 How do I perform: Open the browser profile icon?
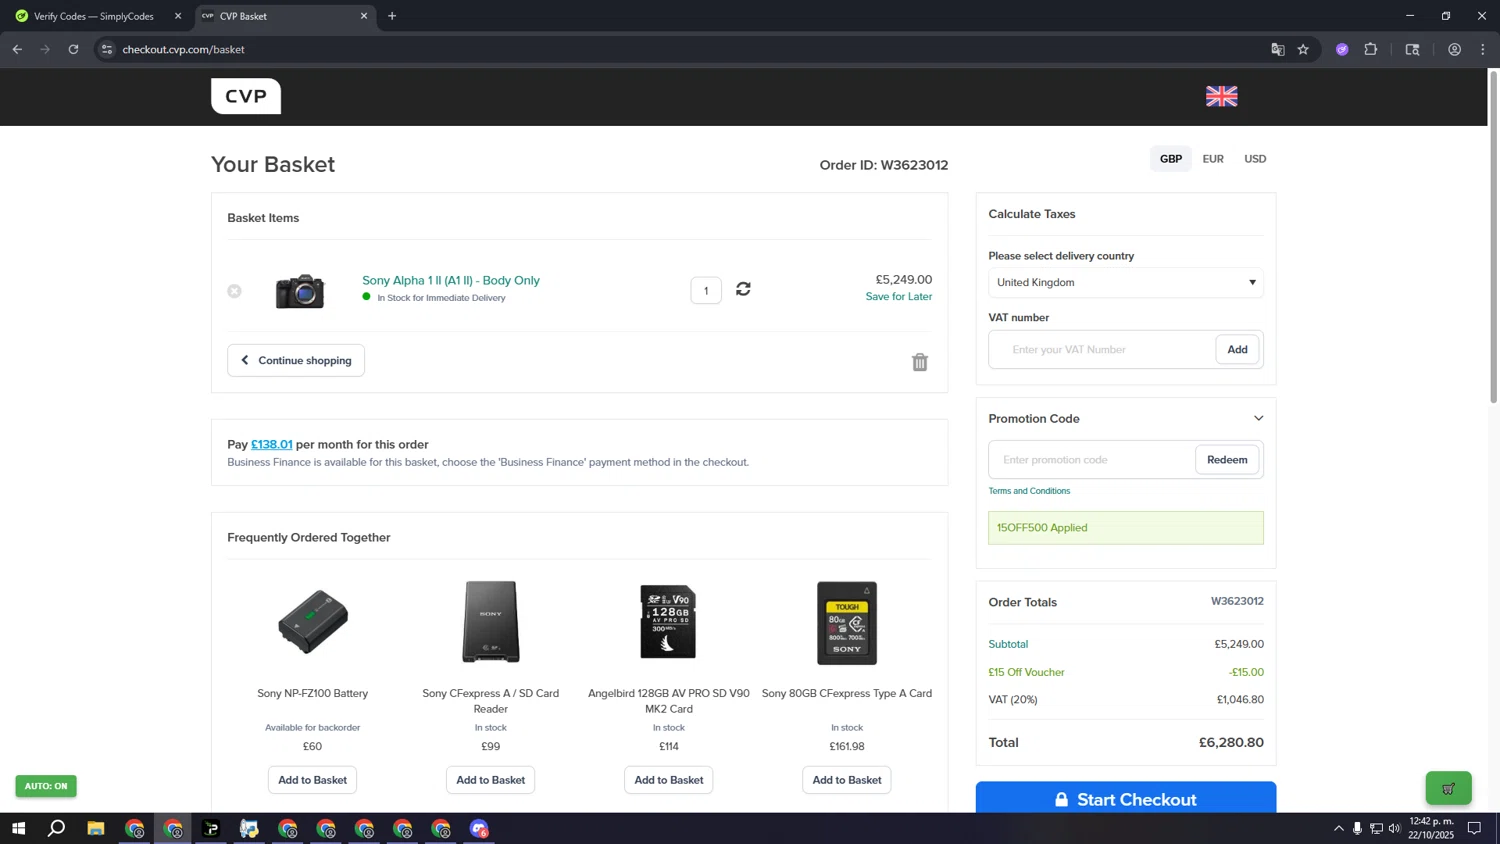[1454, 49]
